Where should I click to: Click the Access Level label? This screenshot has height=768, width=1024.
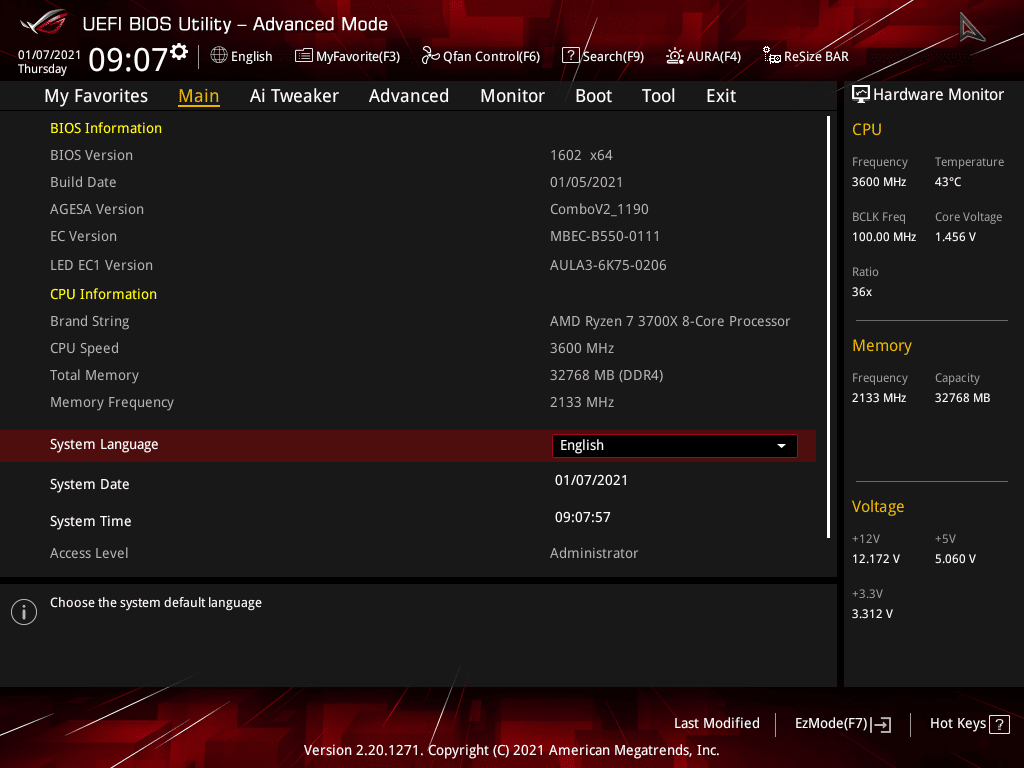[x=89, y=553]
